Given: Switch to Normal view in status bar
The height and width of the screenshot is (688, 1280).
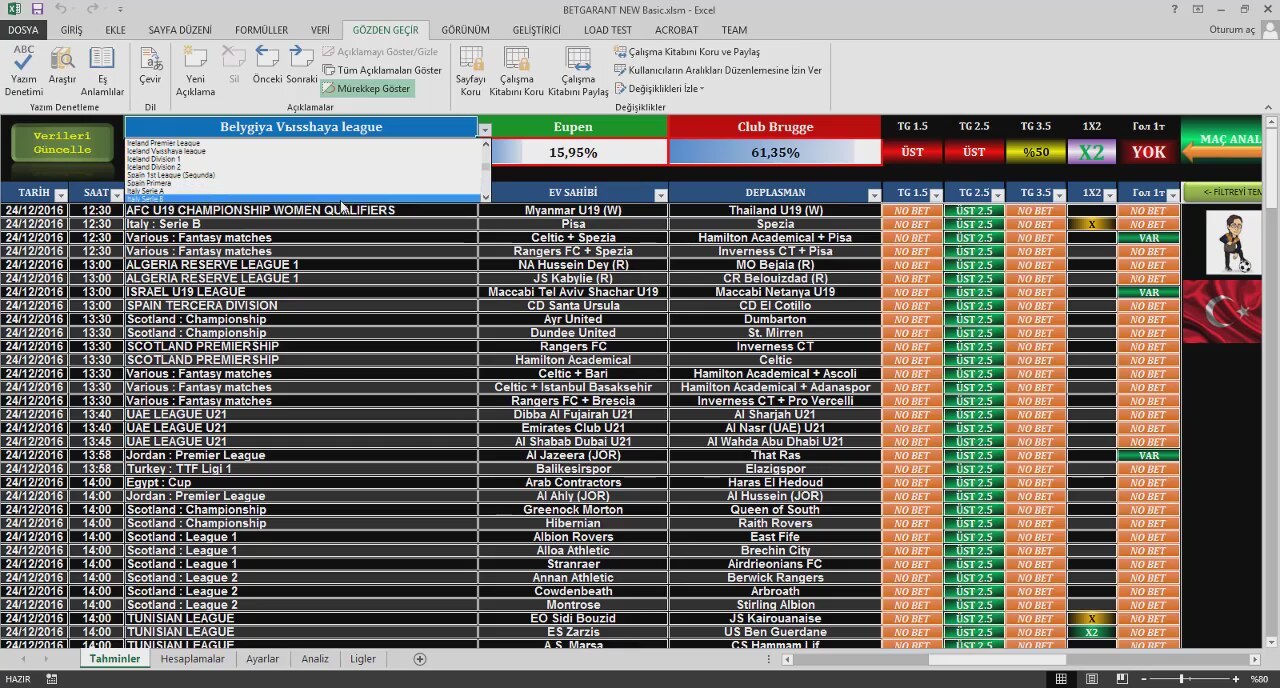Looking at the screenshot, I should point(1061,679).
